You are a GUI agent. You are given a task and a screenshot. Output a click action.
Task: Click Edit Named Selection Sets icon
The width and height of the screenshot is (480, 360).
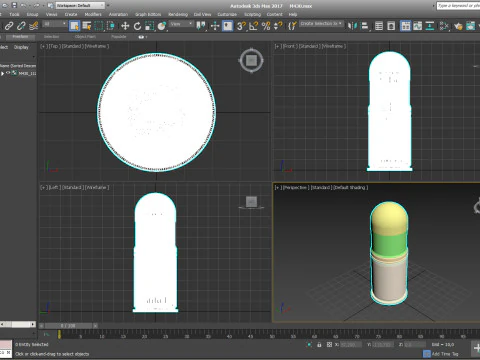(x=292, y=26)
